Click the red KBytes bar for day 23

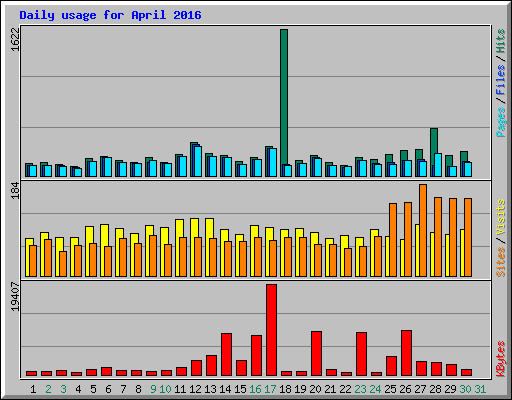tap(361, 354)
